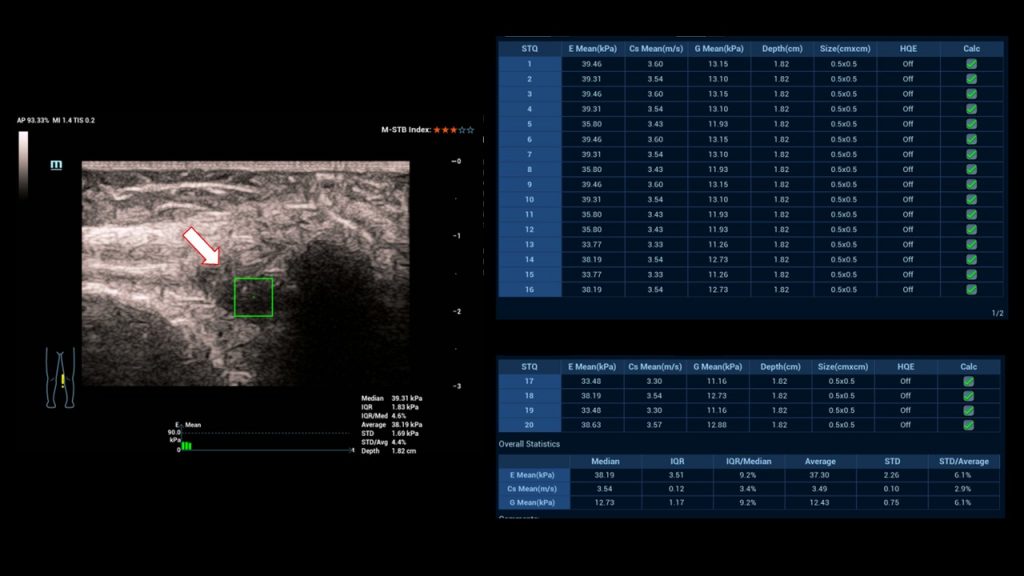Click the IQR 1.83 kPa readout under image
Image resolution: width=1024 pixels, height=576 pixels.
click(390, 407)
